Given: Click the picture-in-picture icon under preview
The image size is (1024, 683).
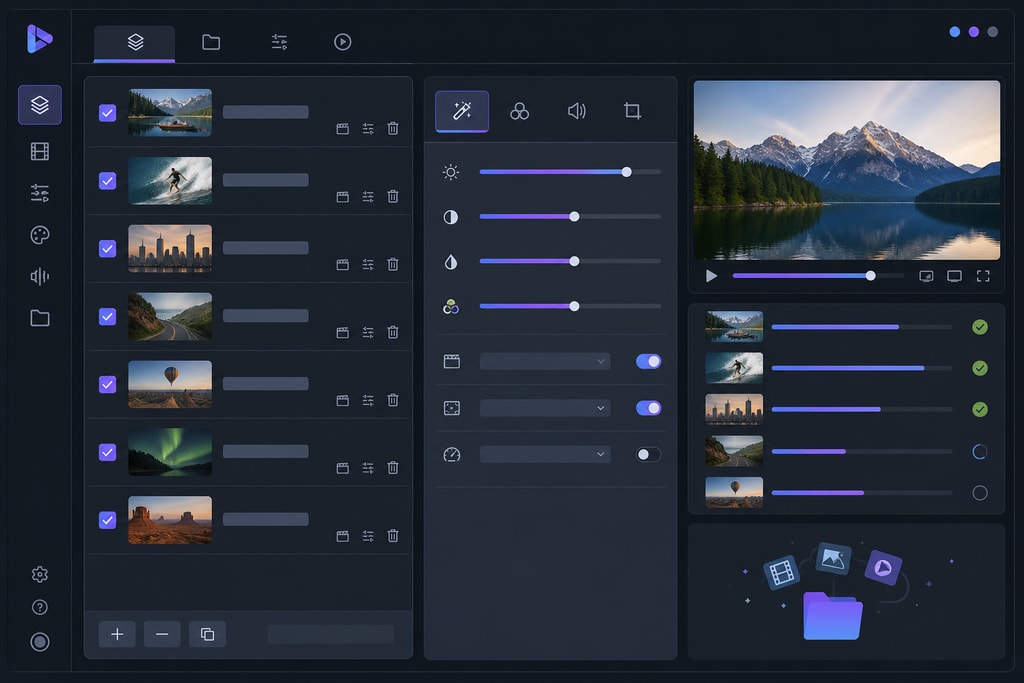Looking at the screenshot, I should [926, 276].
